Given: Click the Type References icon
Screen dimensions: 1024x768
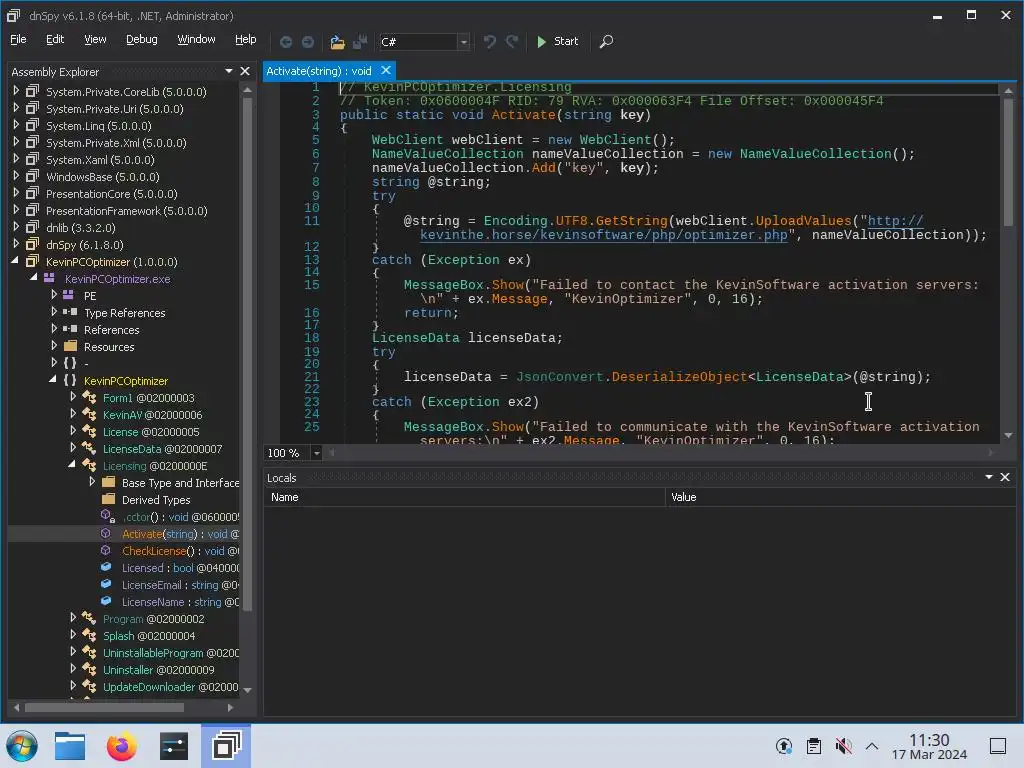Looking at the screenshot, I should pos(70,312).
